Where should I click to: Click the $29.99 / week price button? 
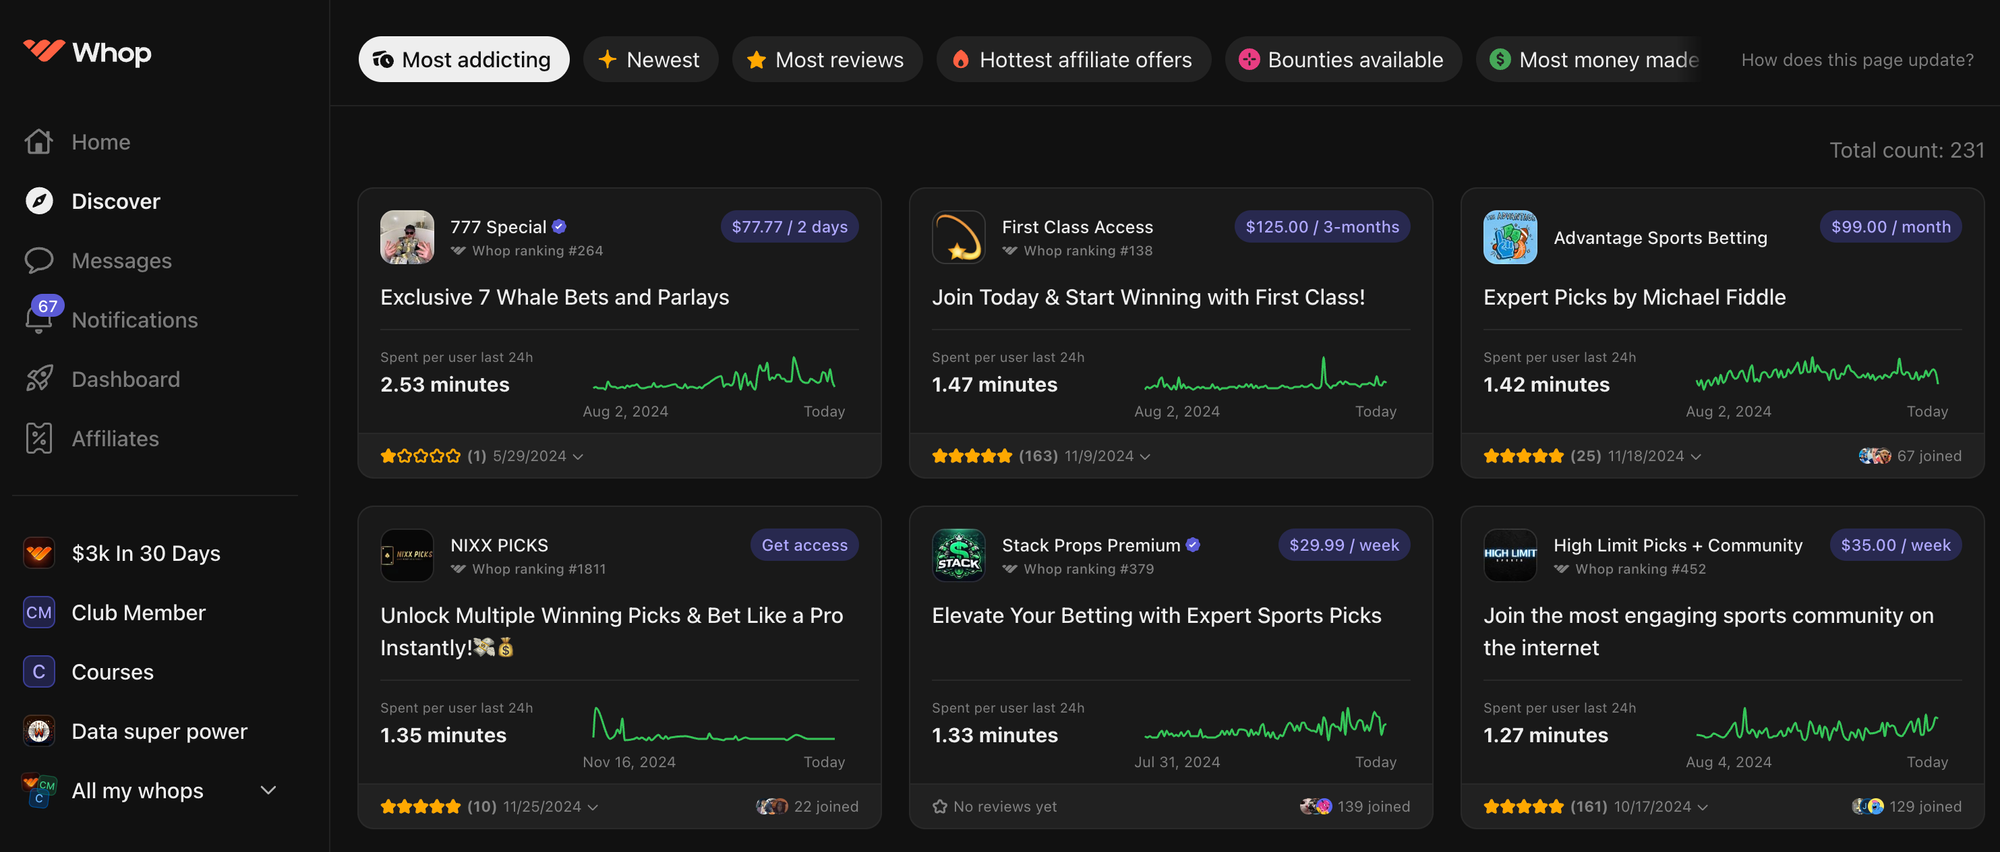(1344, 545)
